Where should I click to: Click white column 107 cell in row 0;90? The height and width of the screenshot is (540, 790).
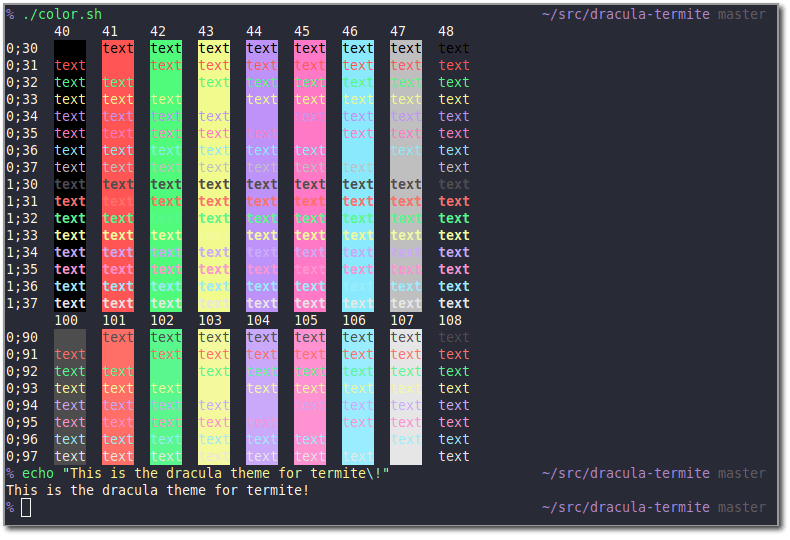(x=406, y=337)
